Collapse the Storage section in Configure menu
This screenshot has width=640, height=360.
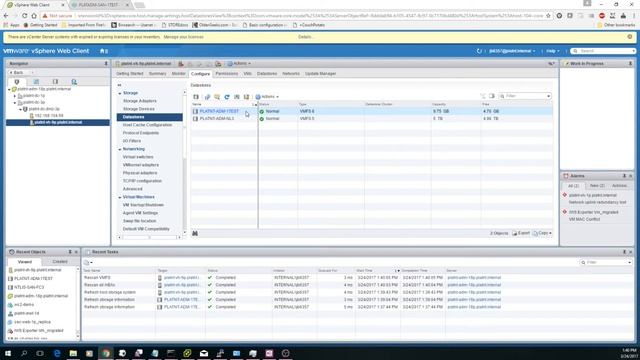120,93
